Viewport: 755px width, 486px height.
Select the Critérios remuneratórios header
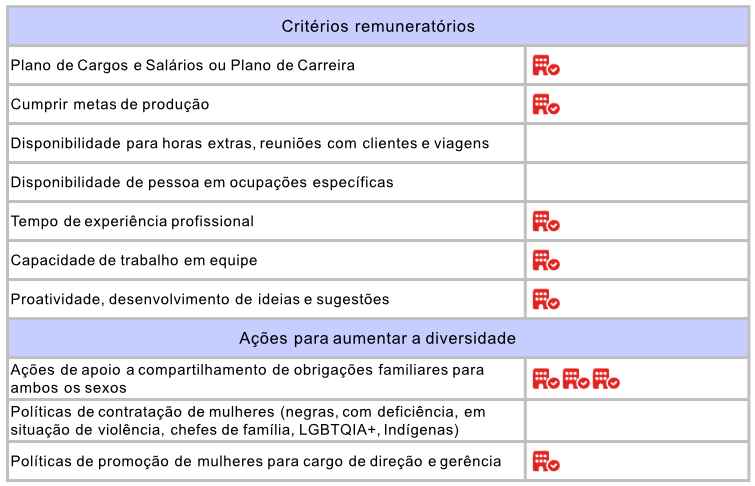(x=378, y=26)
